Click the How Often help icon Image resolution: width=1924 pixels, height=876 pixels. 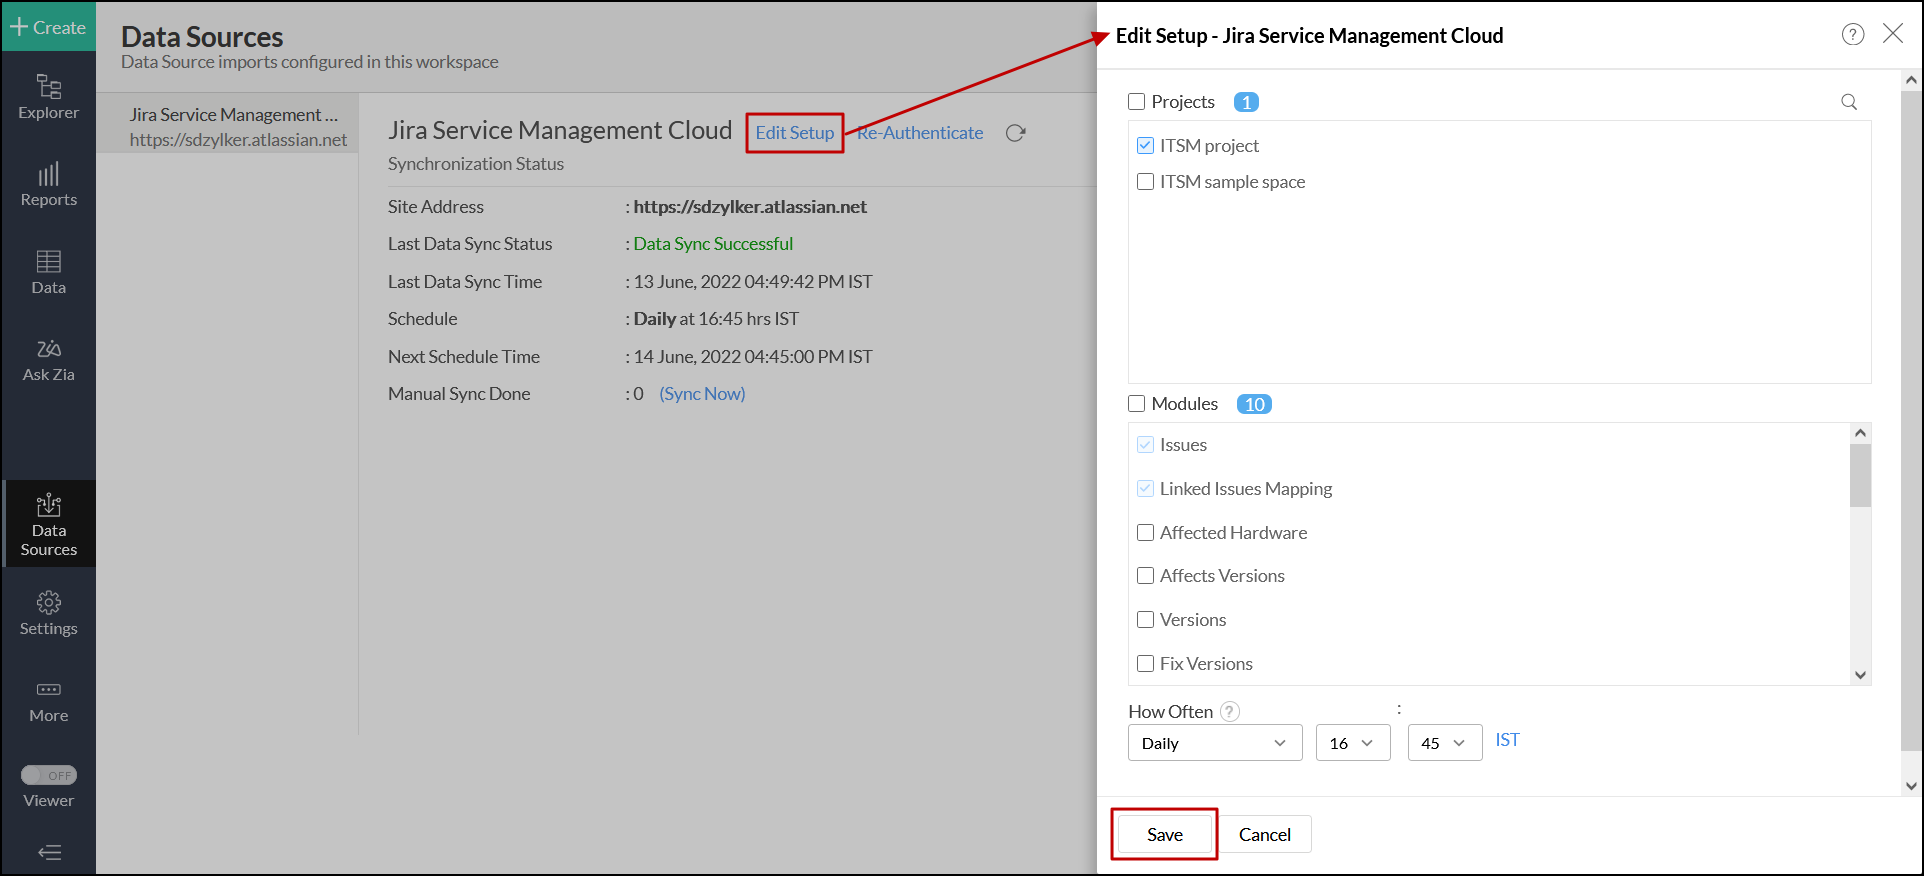pos(1230,711)
